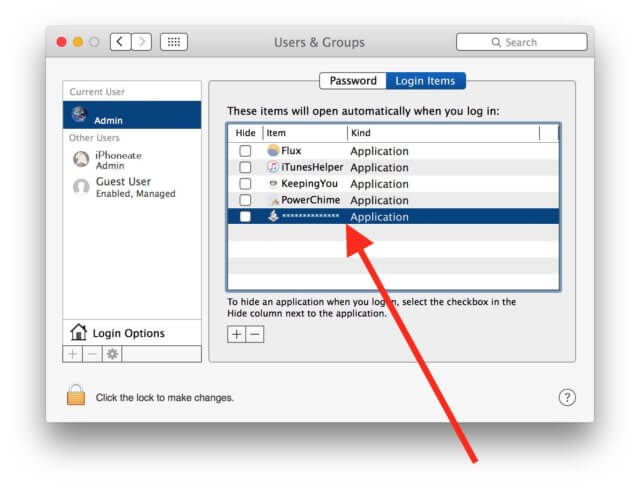640x488 pixels.
Task: Select the KeepingYou item name
Action: tap(309, 183)
